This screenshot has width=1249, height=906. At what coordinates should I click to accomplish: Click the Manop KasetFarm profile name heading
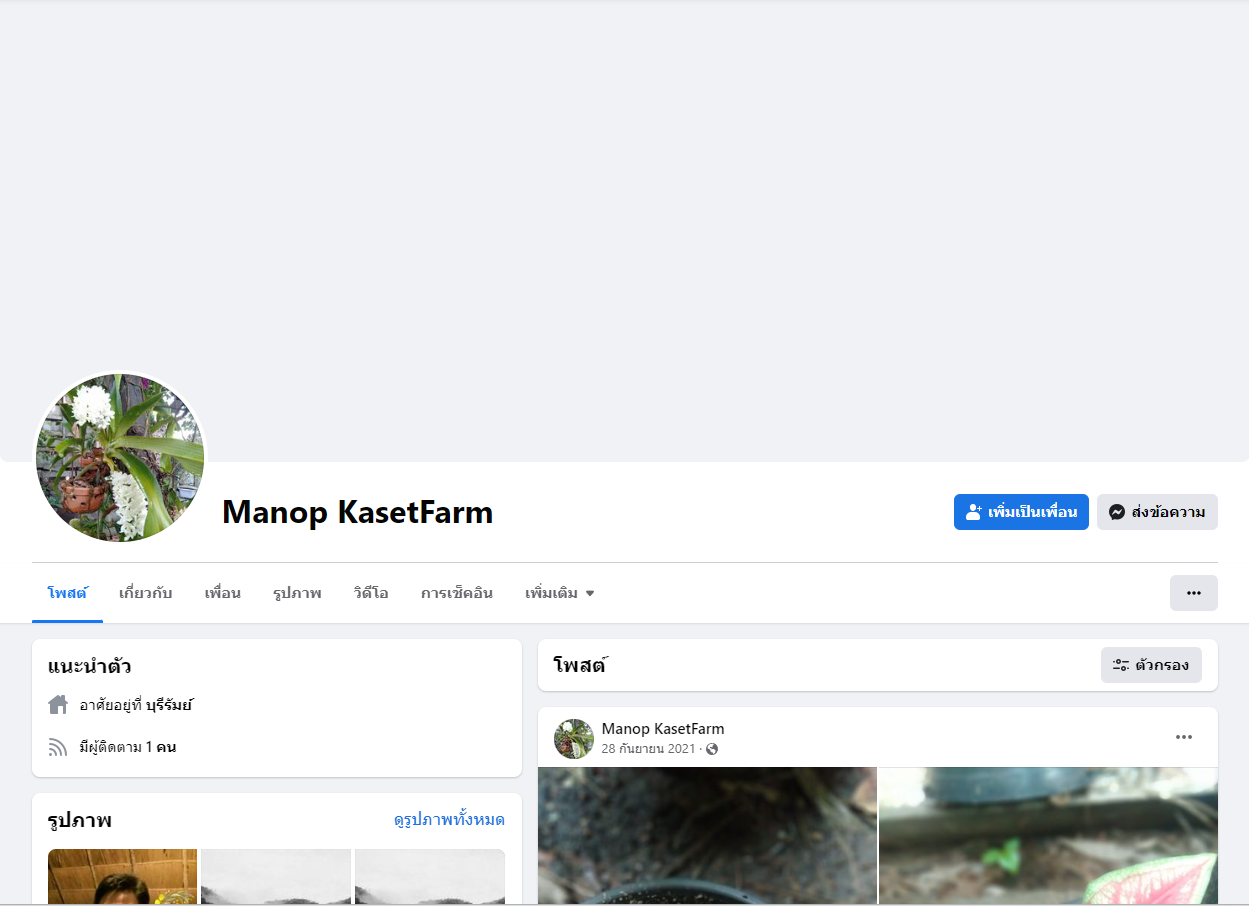[358, 512]
